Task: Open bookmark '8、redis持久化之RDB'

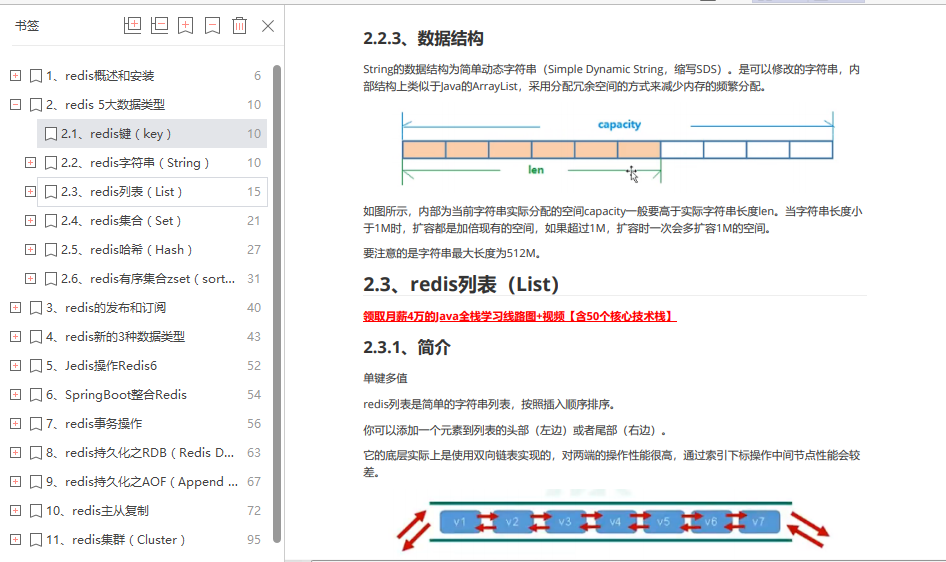Action: pos(140,452)
